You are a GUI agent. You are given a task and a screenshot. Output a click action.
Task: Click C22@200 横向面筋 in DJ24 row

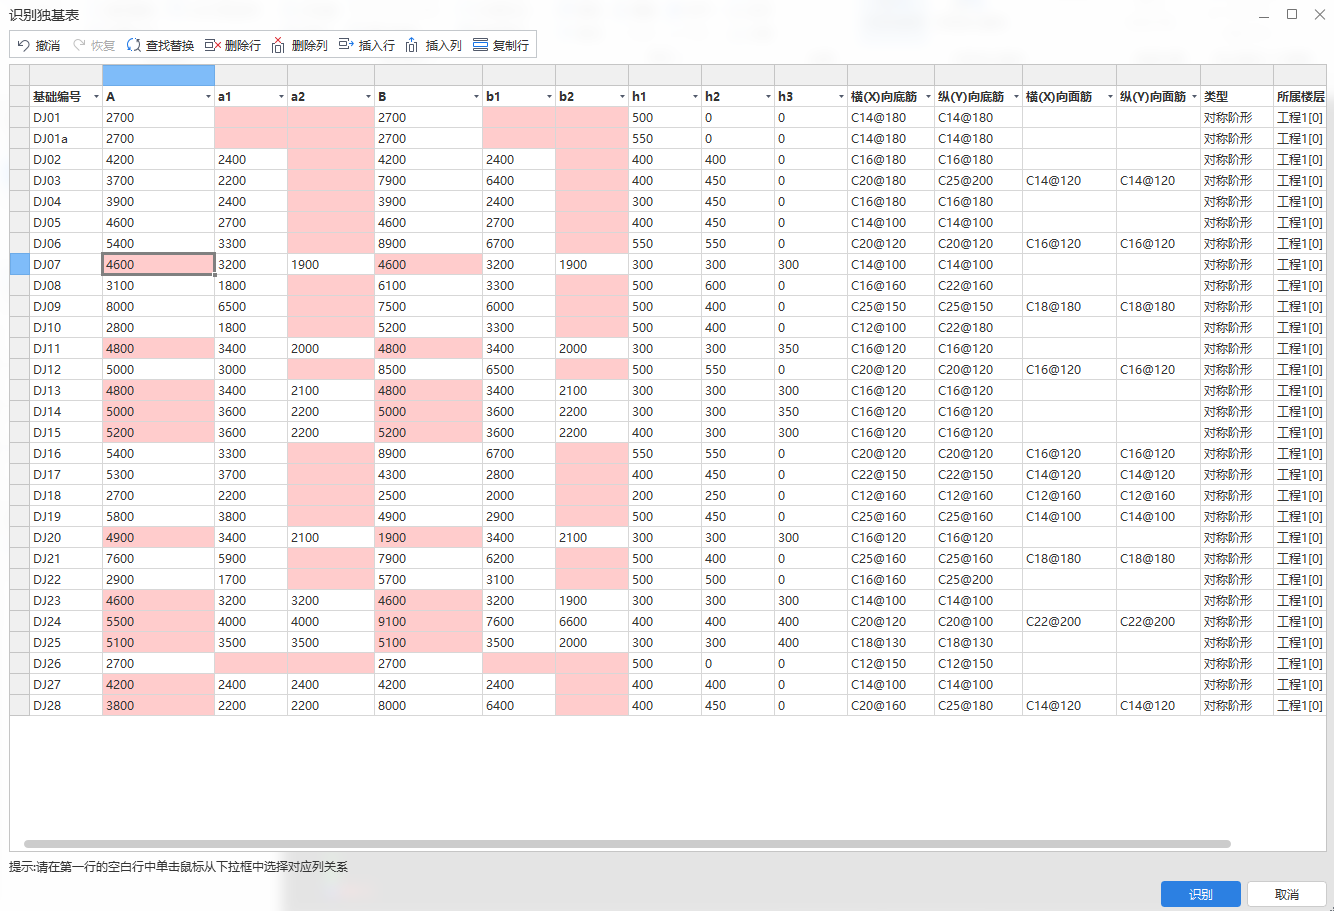point(1069,622)
